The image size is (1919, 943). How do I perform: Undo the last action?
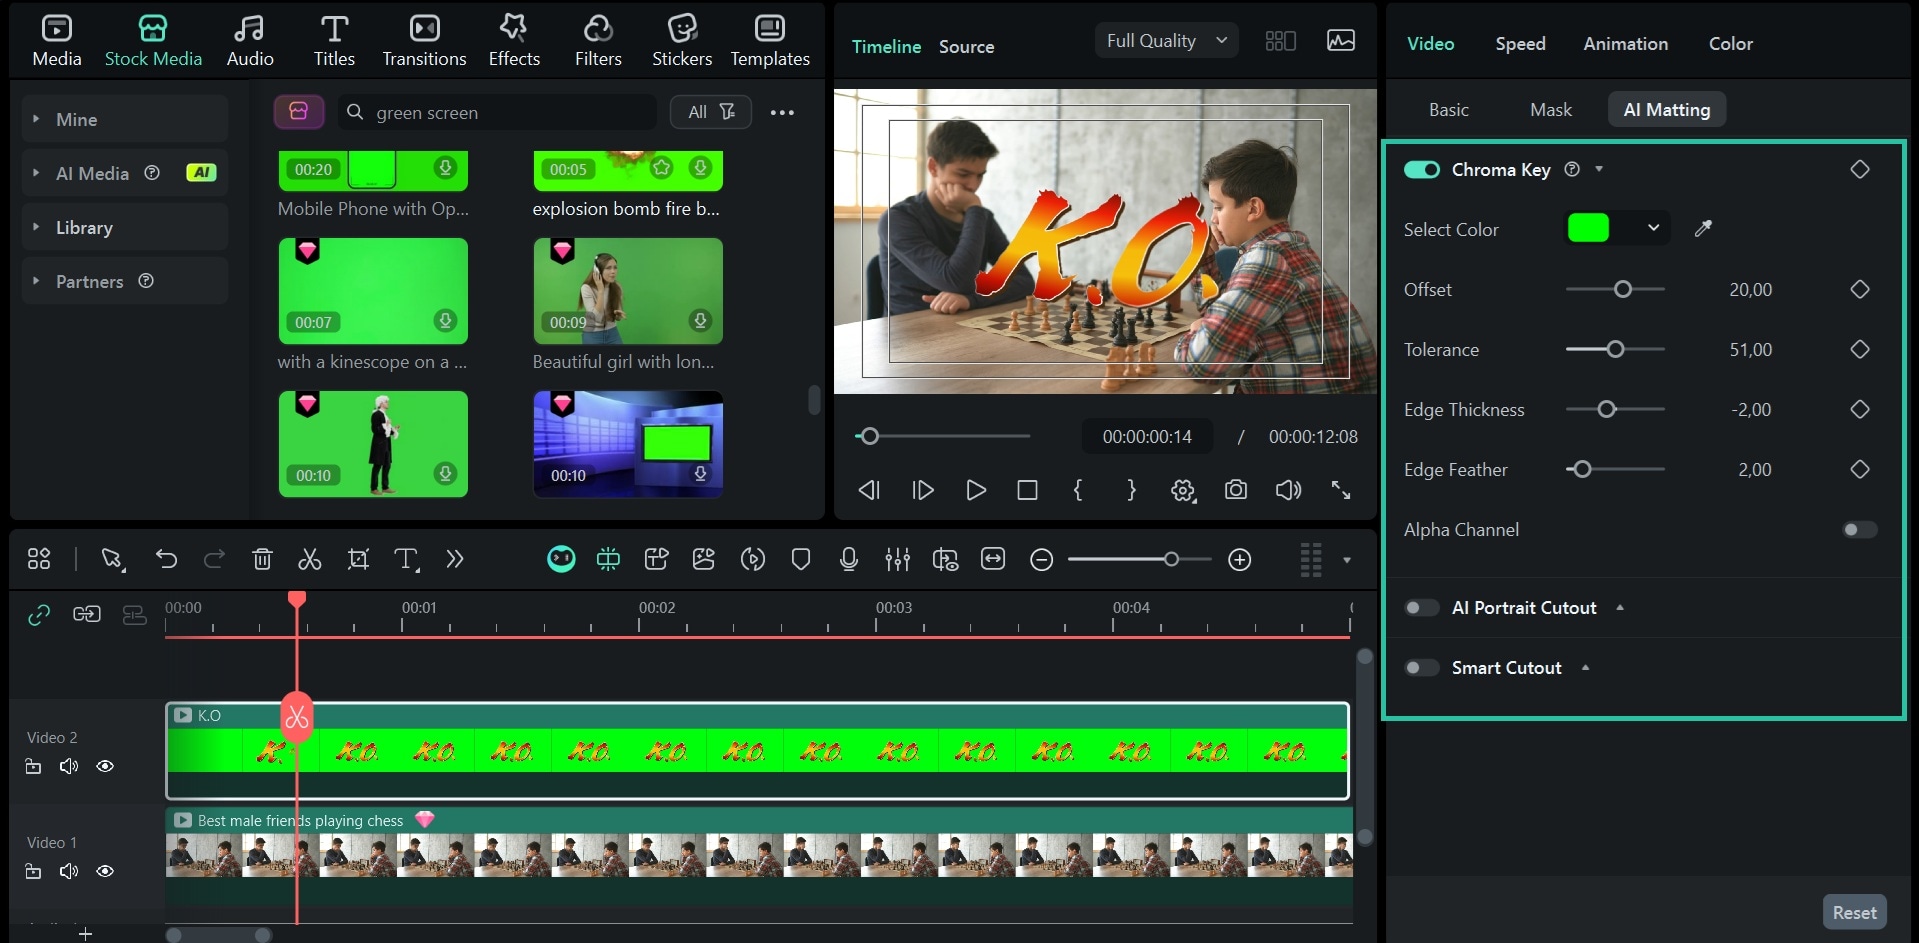point(166,559)
